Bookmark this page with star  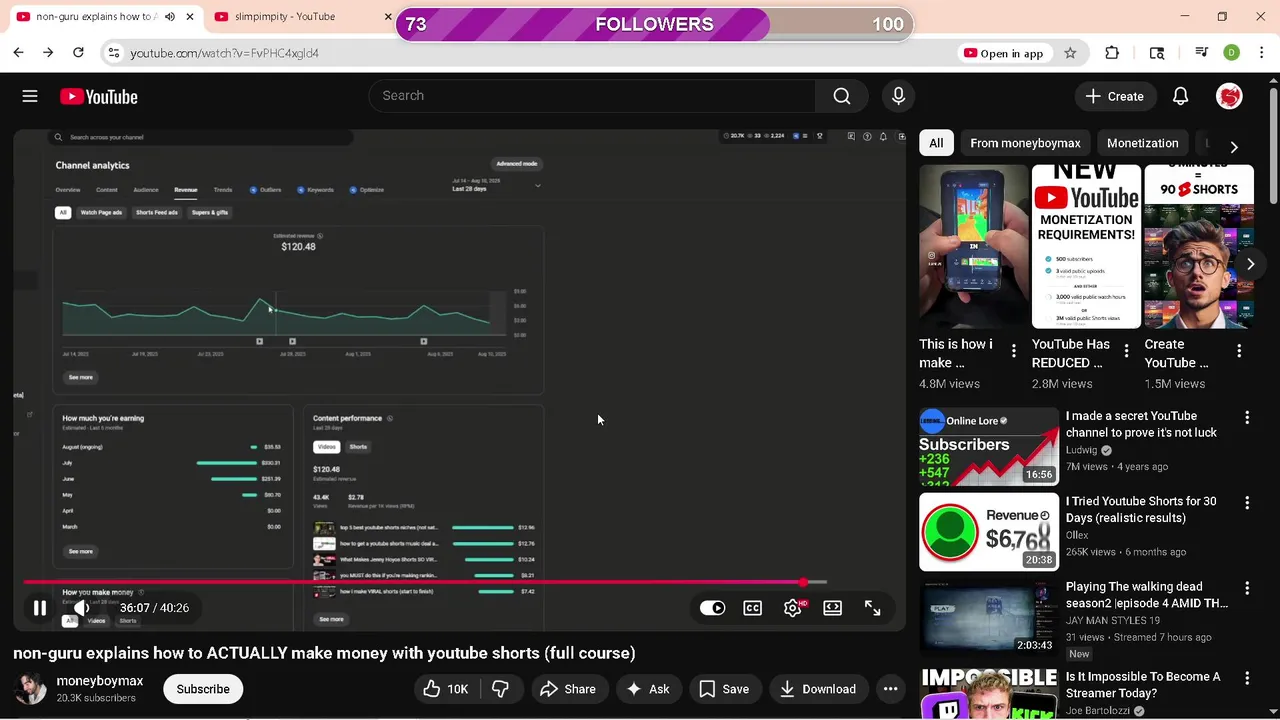pos(1070,53)
